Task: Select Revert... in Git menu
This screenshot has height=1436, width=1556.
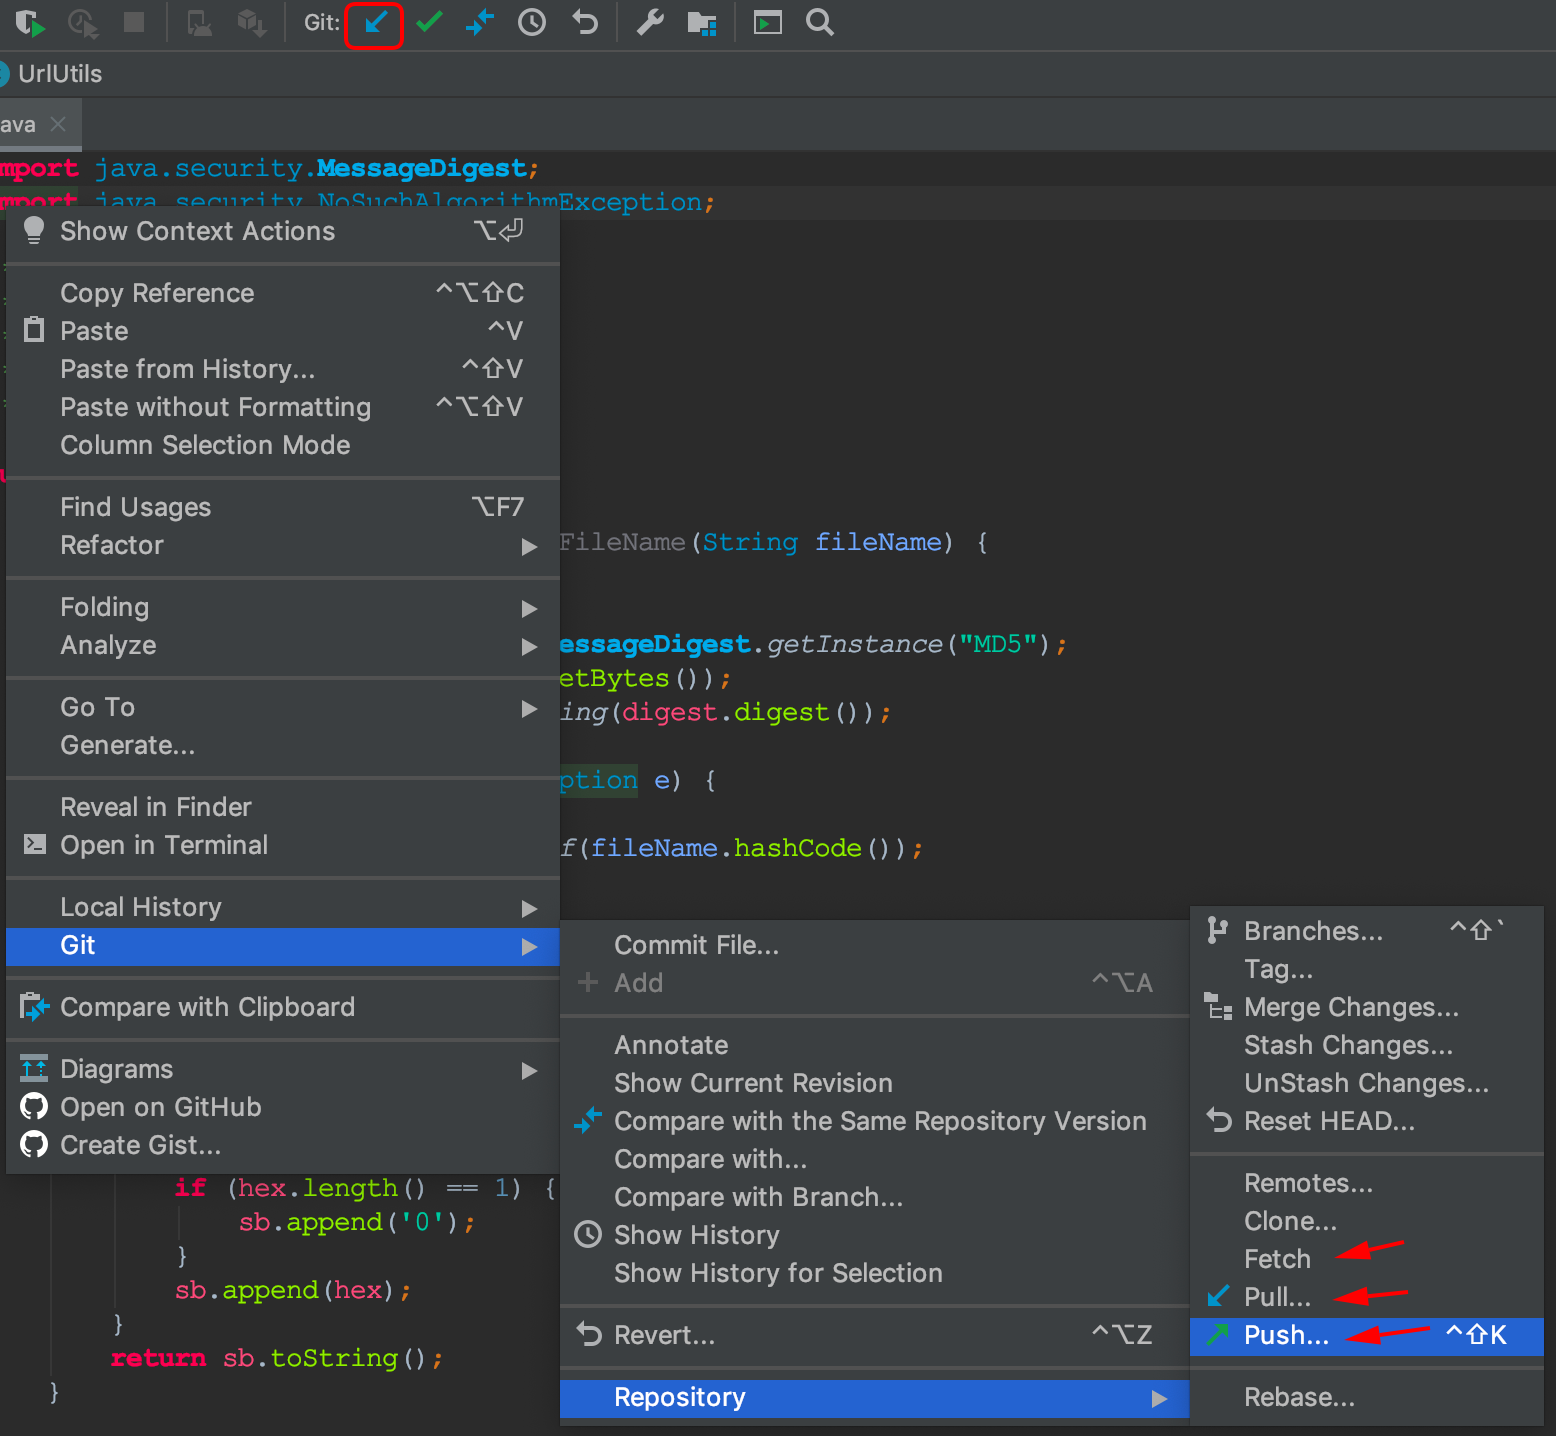Action: coord(874,1335)
